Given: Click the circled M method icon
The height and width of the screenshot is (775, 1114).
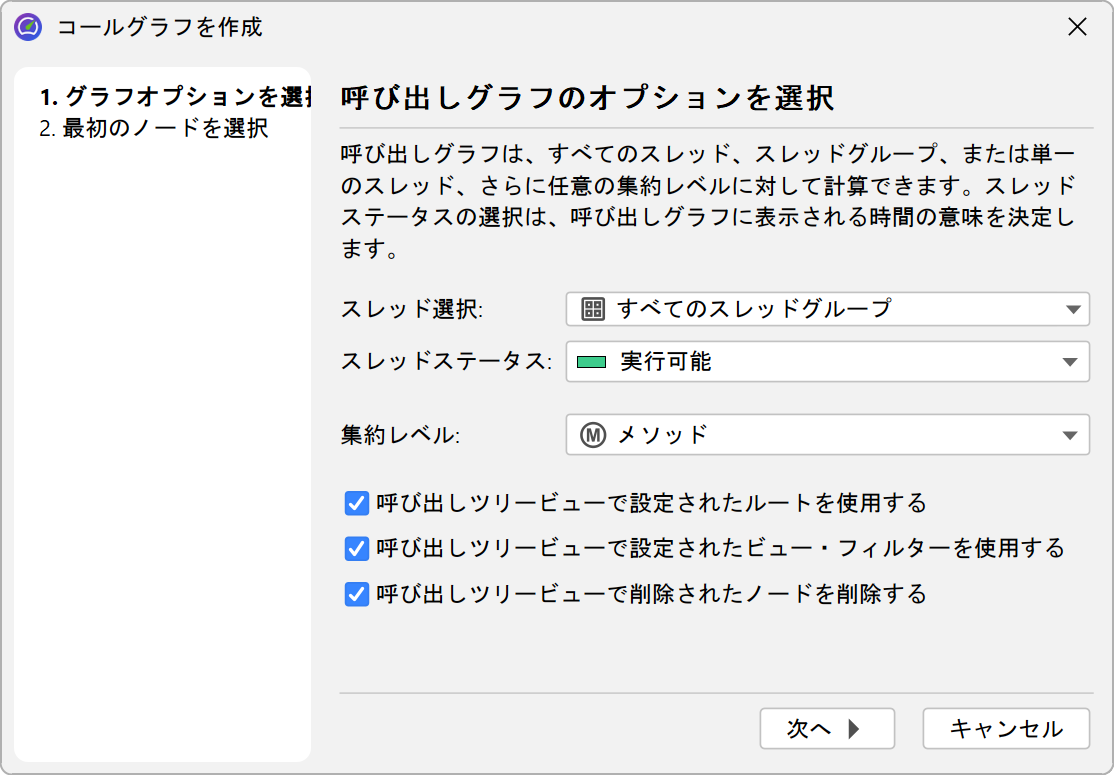Looking at the screenshot, I should coord(593,435).
